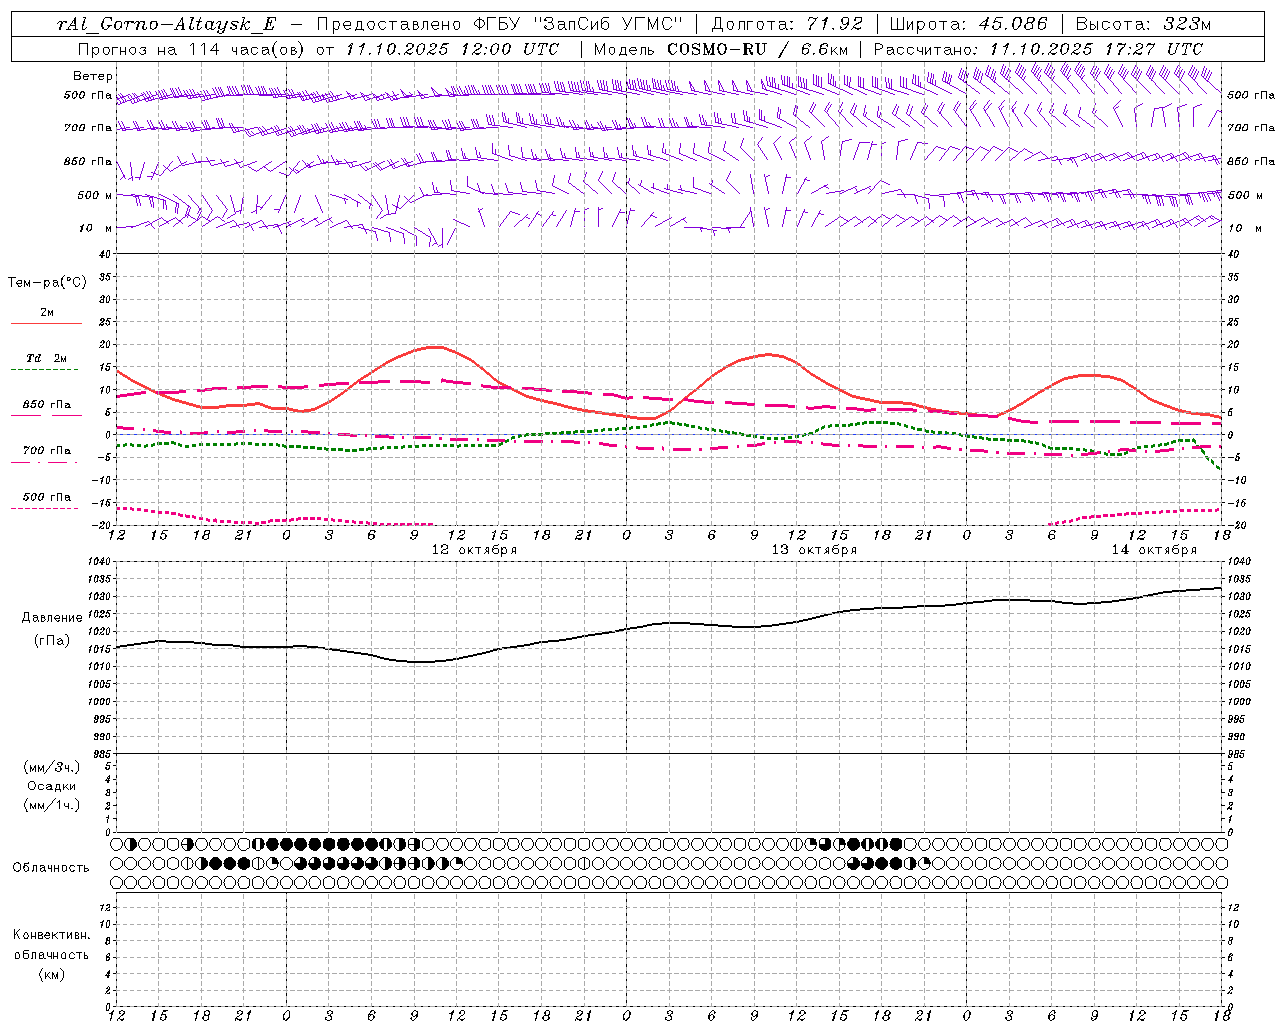Click the Давление panel label

tap(51, 618)
